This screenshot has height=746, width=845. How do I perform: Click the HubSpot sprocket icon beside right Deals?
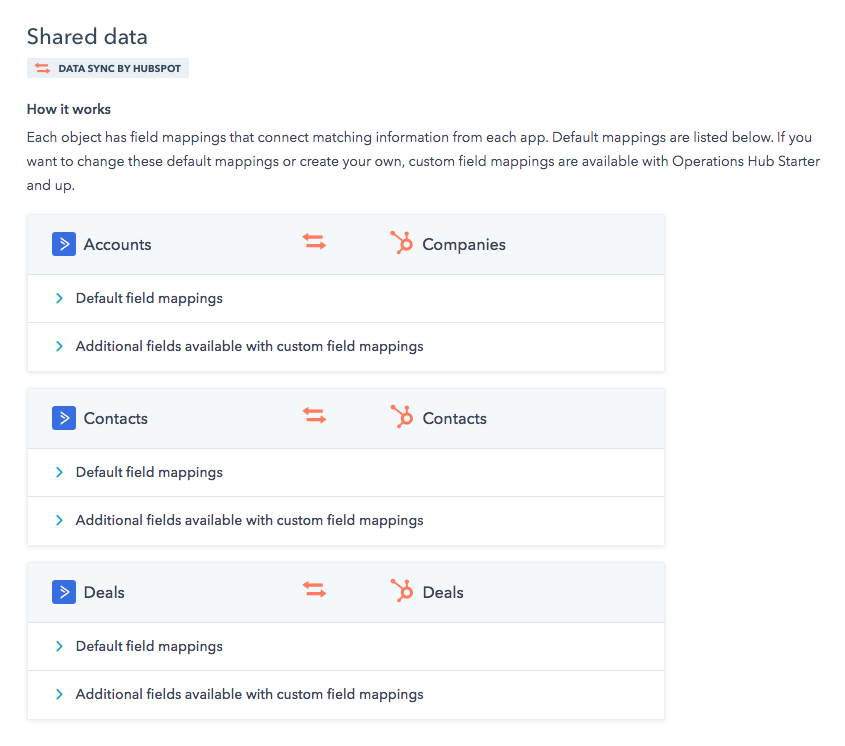[x=402, y=592]
